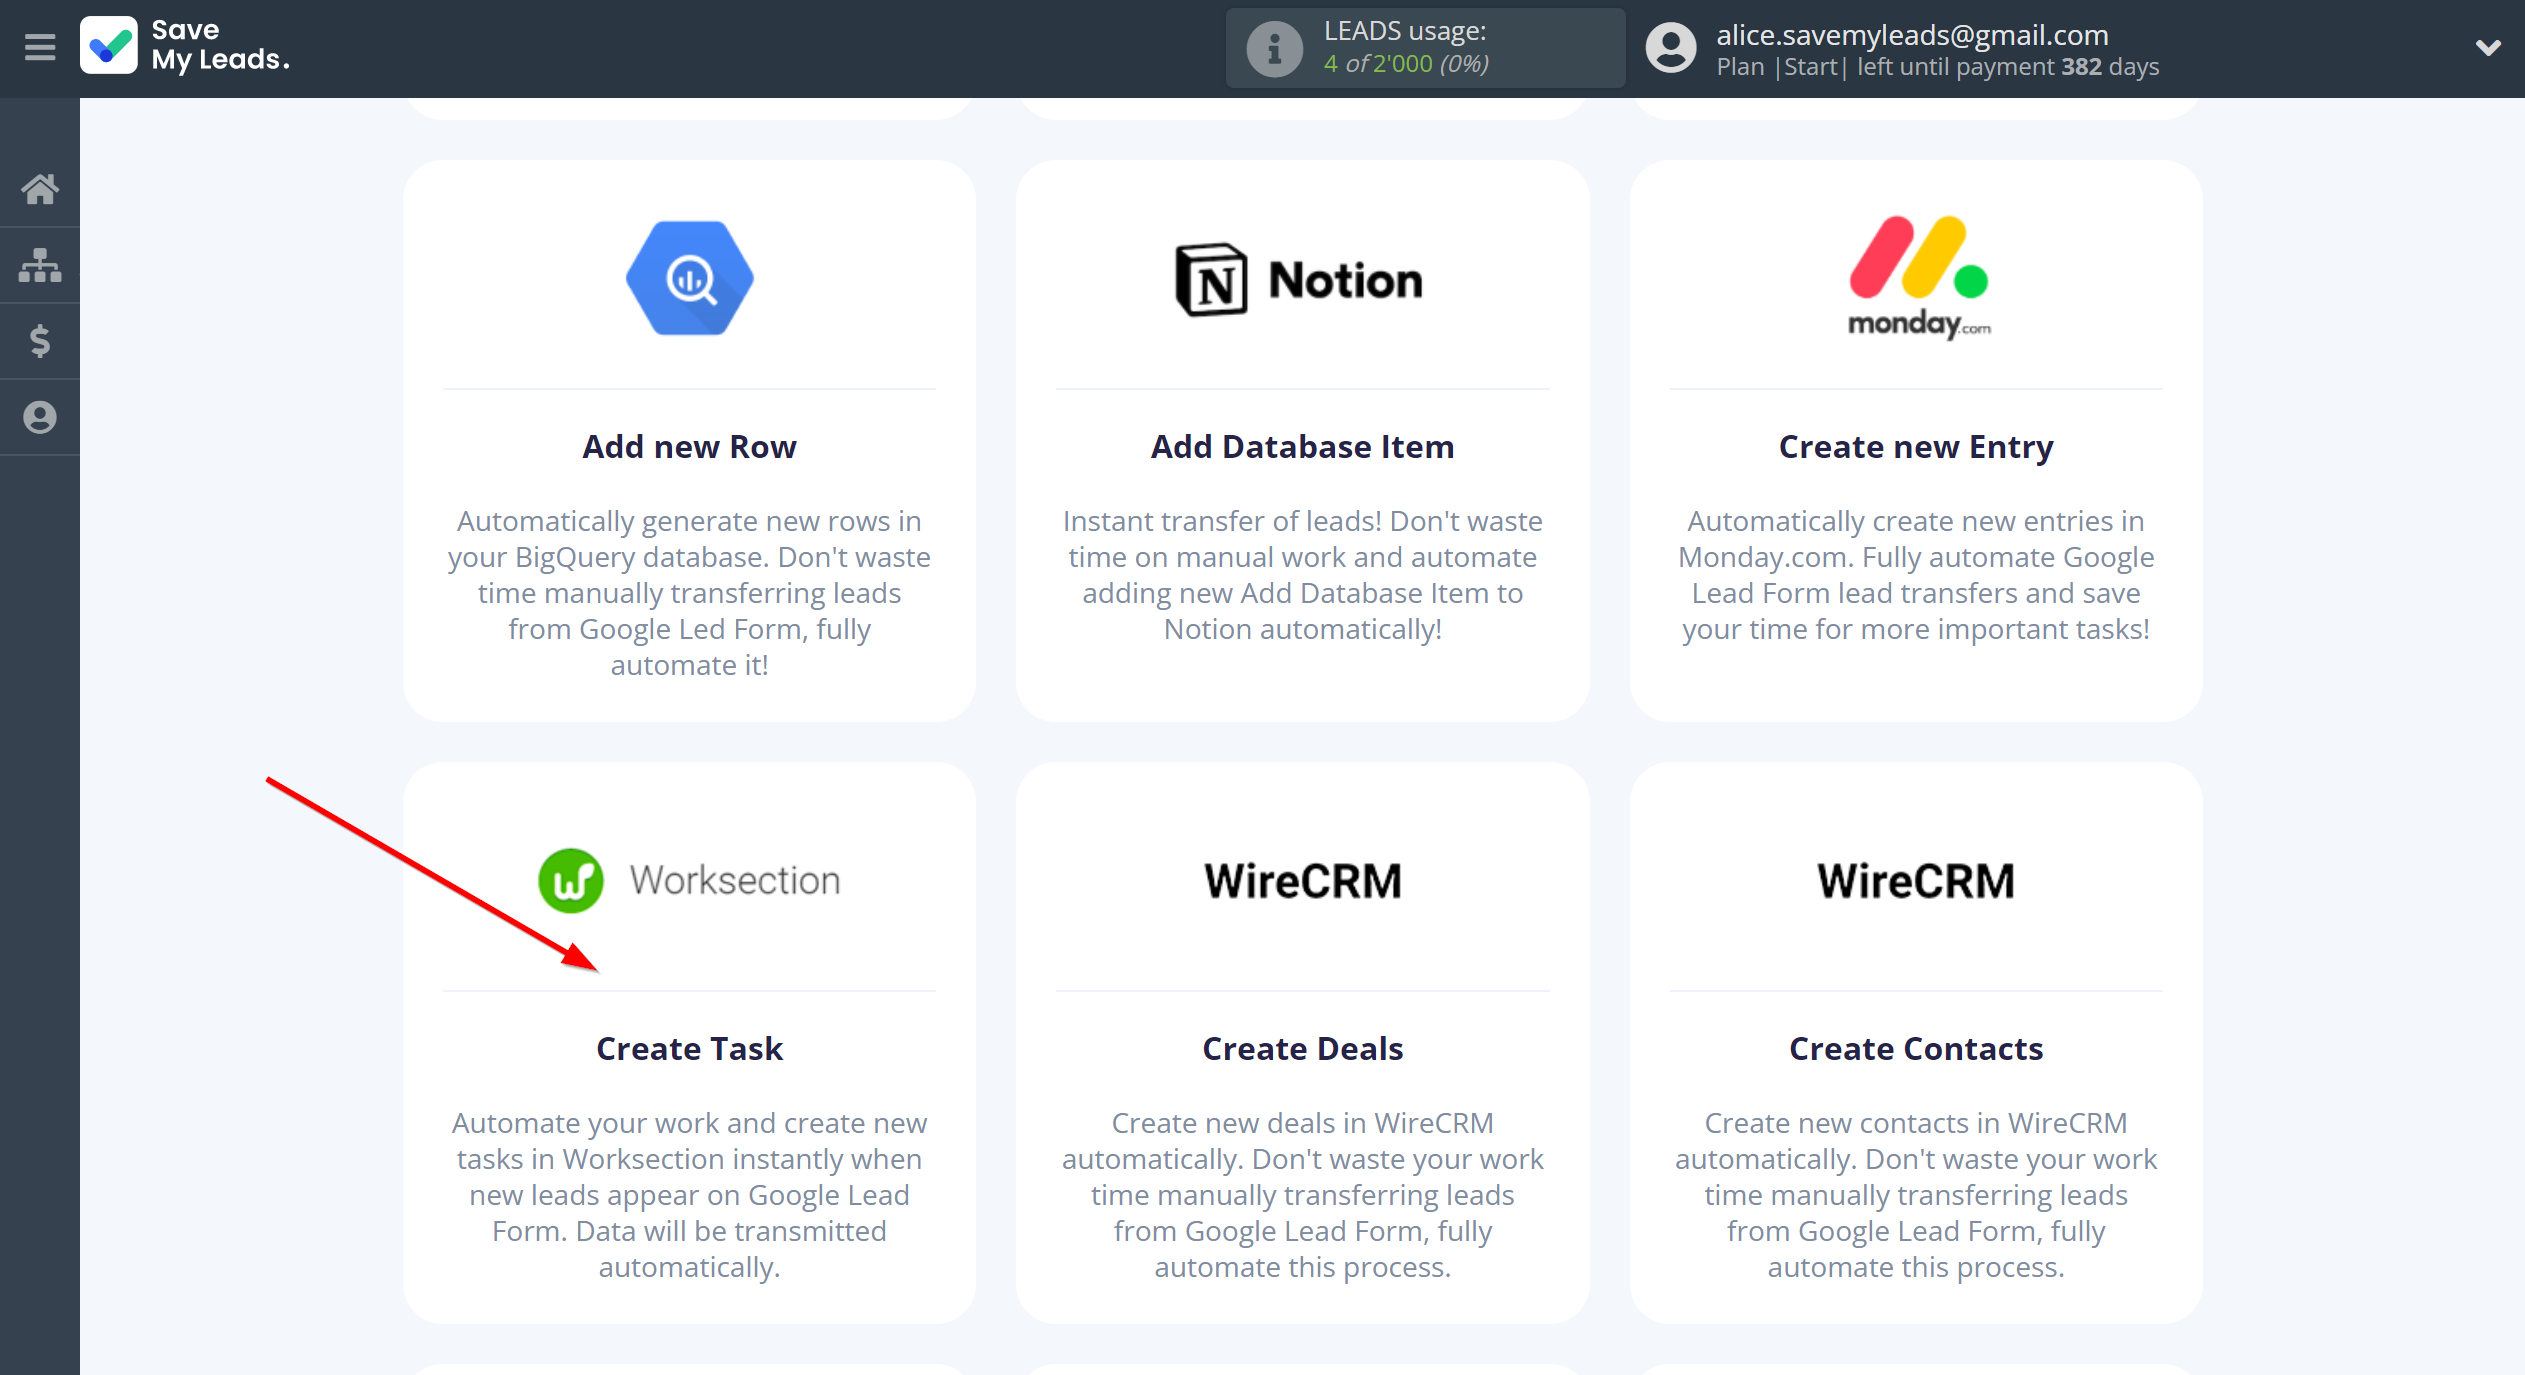Click the user avatar icon

pyautogui.click(x=1671, y=48)
